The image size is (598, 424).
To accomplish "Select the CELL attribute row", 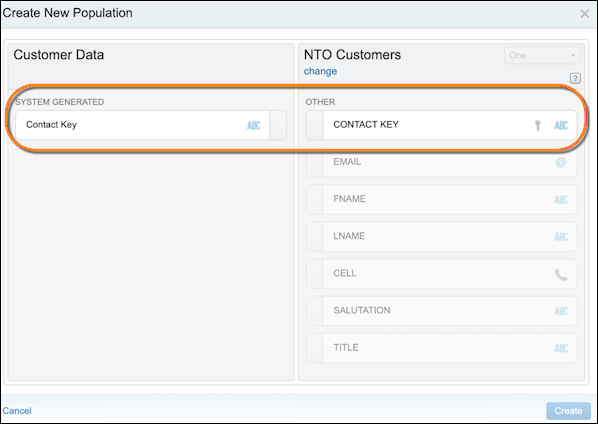I will point(441,274).
